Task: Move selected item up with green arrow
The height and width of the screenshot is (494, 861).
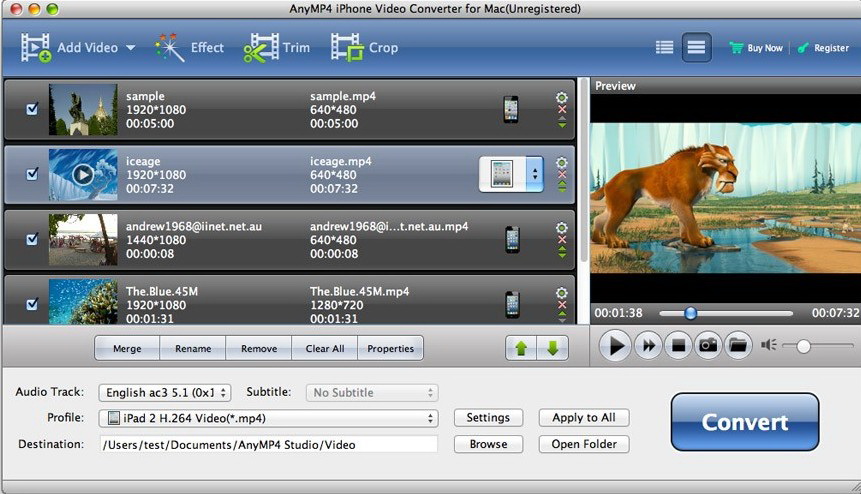Action: tap(521, 348)
